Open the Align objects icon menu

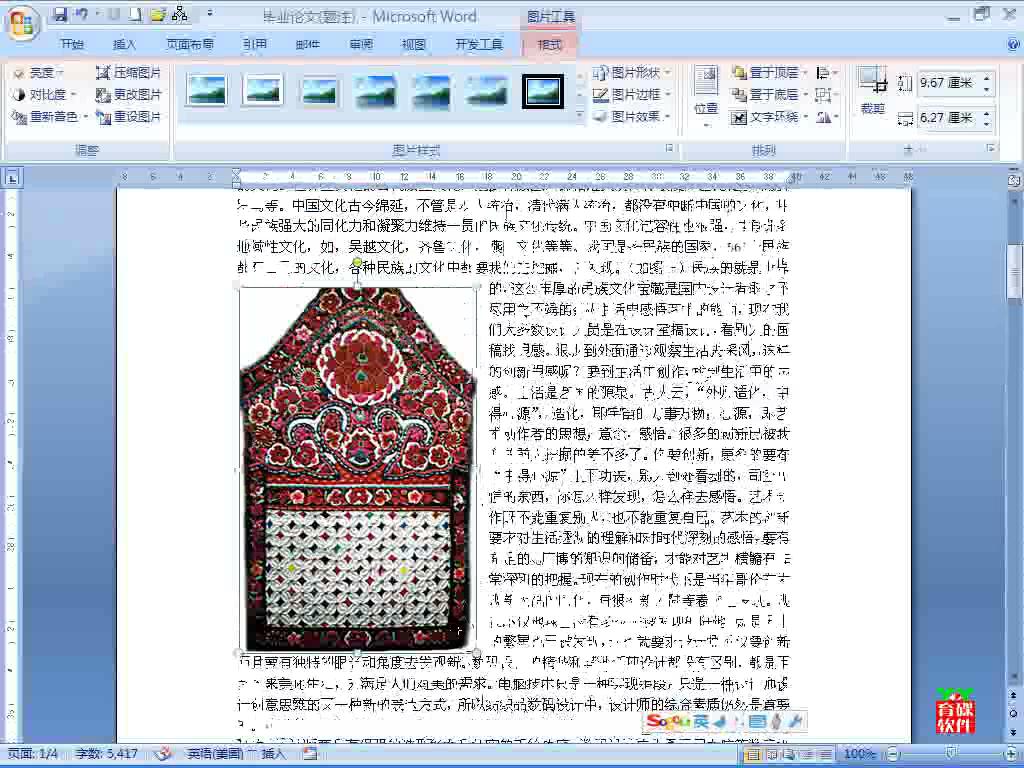(x=826, y=72)
